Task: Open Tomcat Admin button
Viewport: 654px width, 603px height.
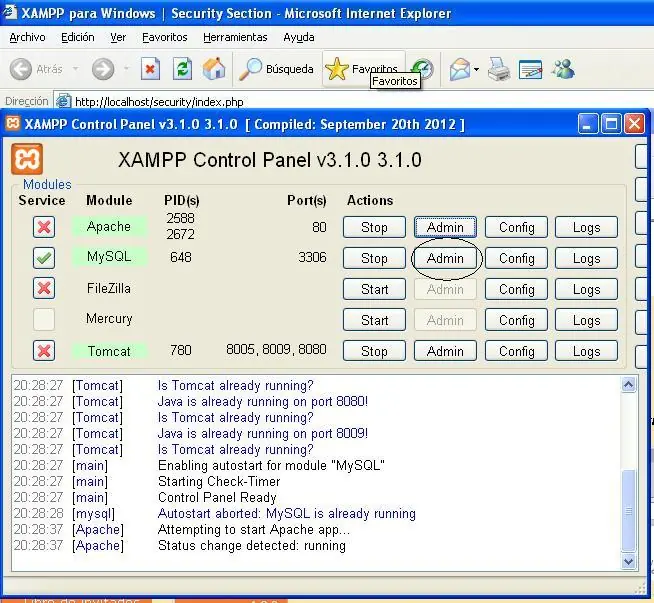Action: pos(445,351)
